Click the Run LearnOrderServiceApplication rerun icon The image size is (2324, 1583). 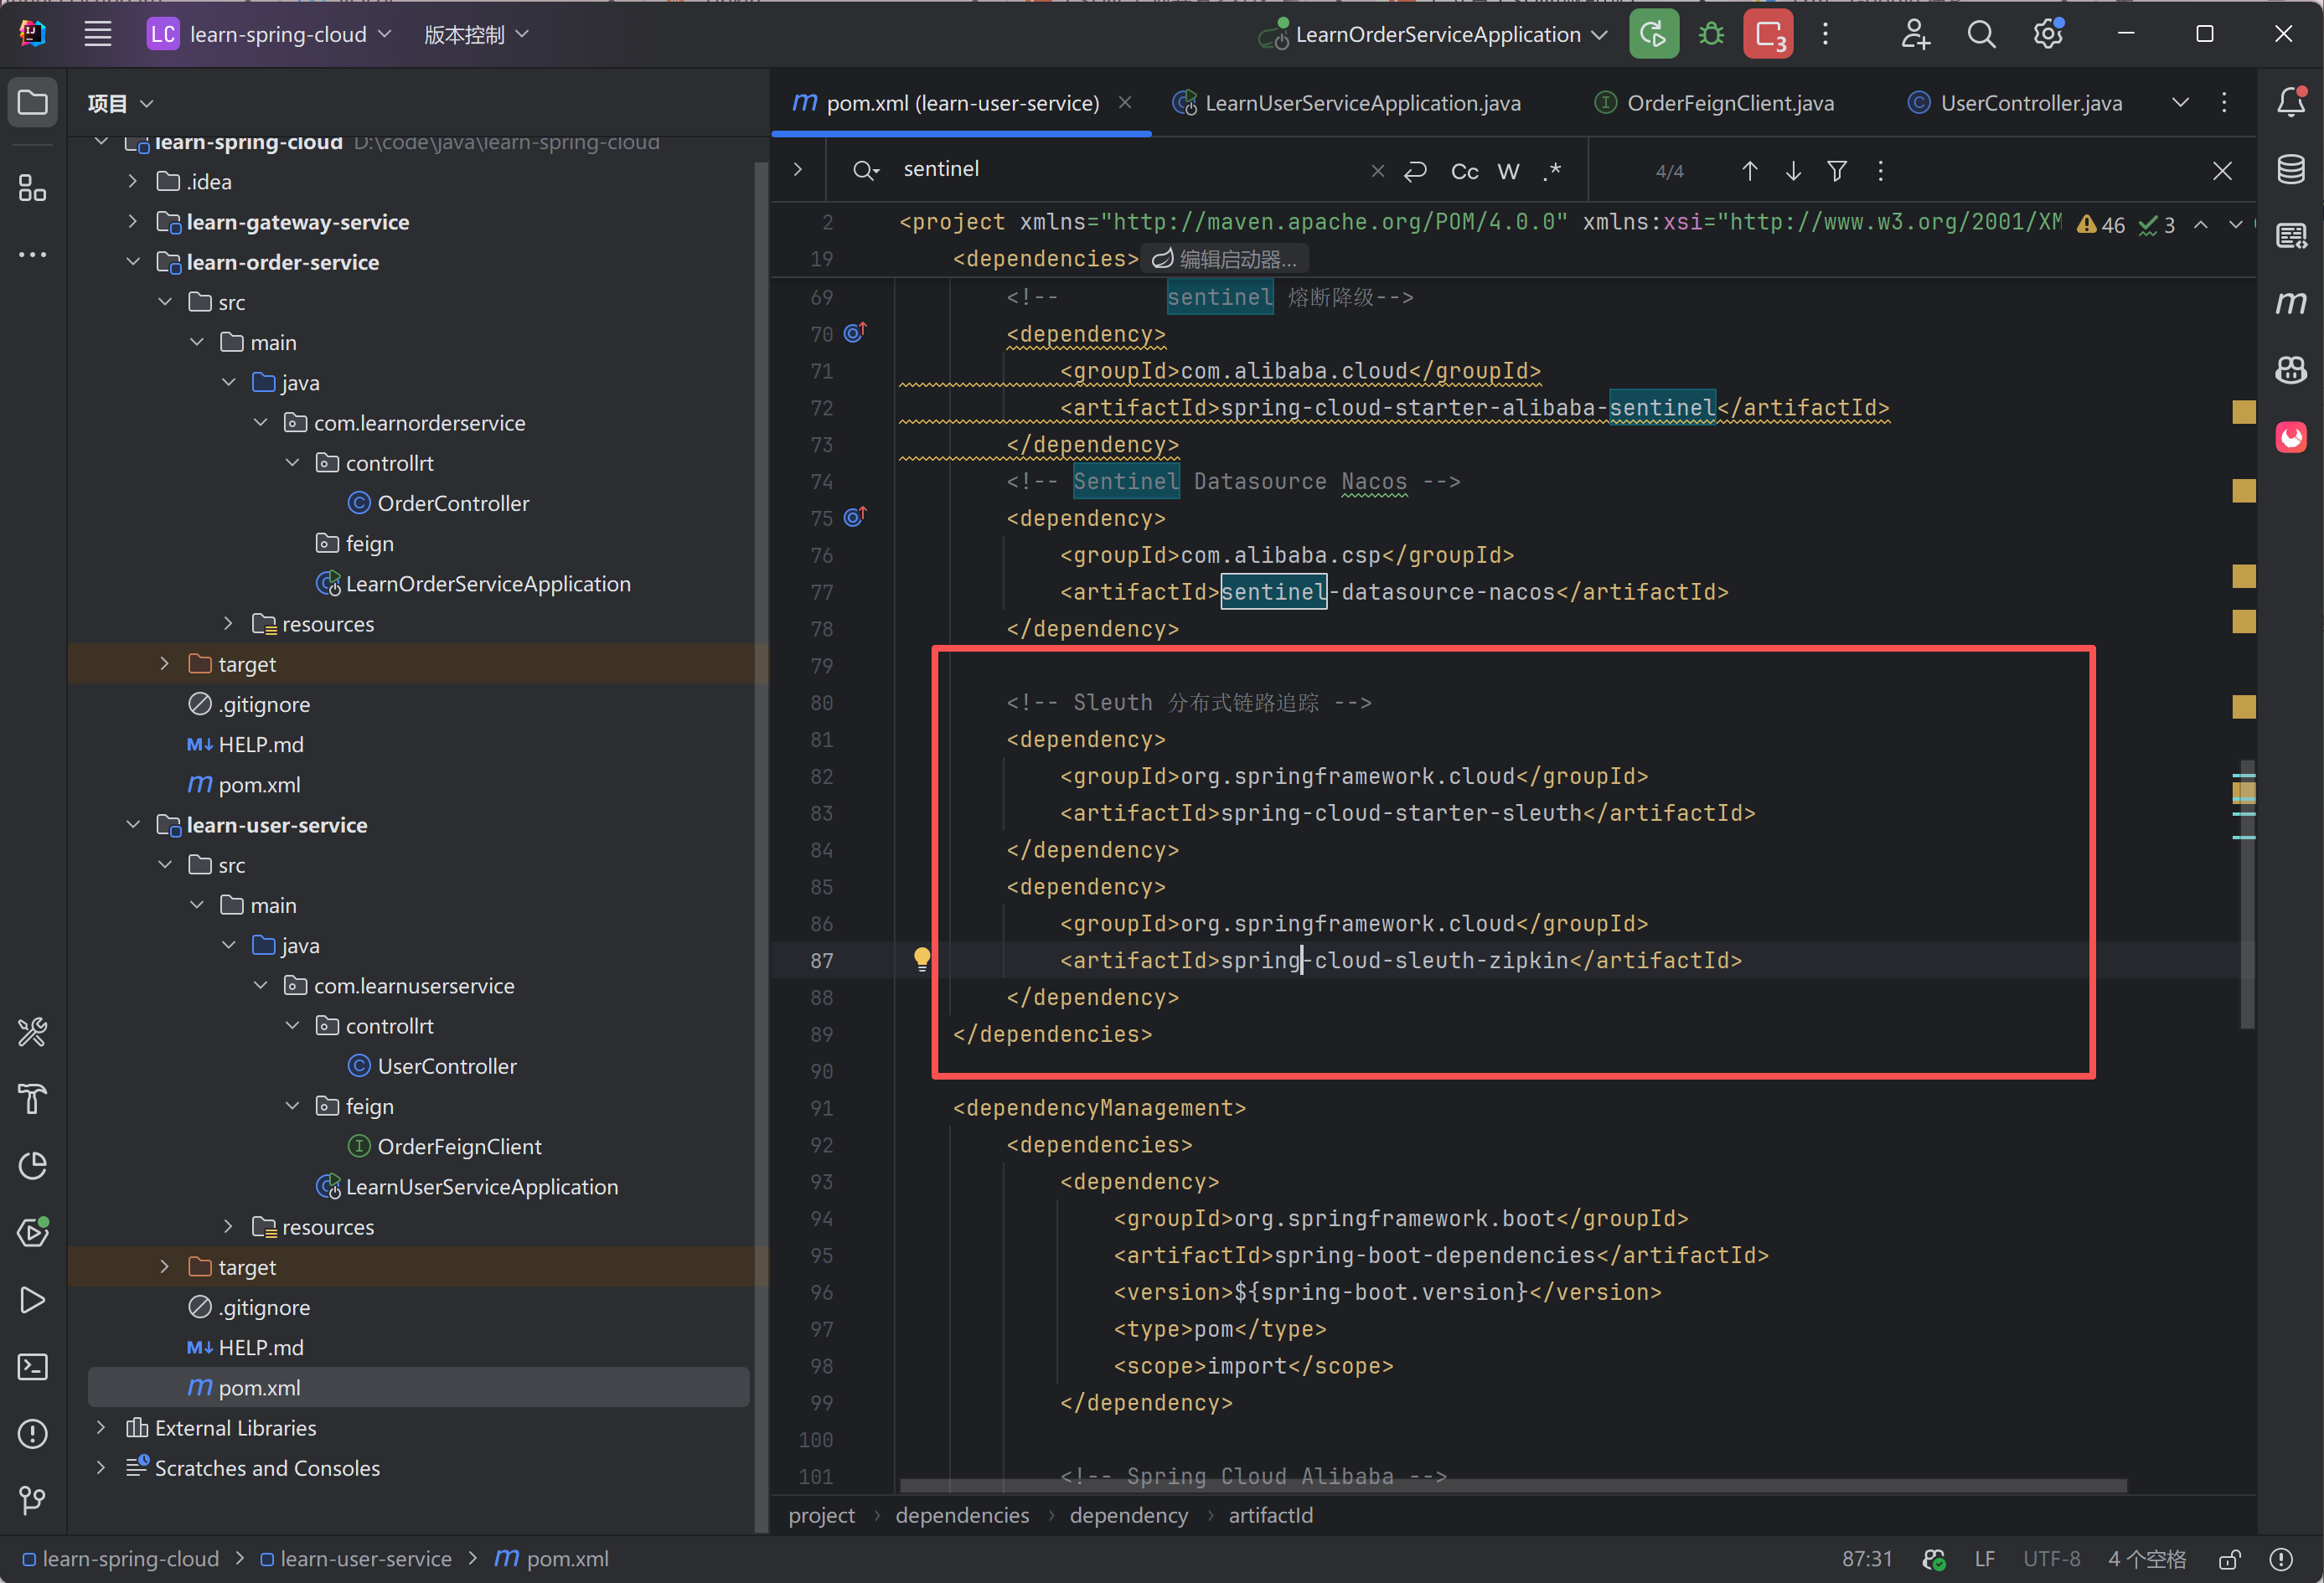tap(1653, 34)
